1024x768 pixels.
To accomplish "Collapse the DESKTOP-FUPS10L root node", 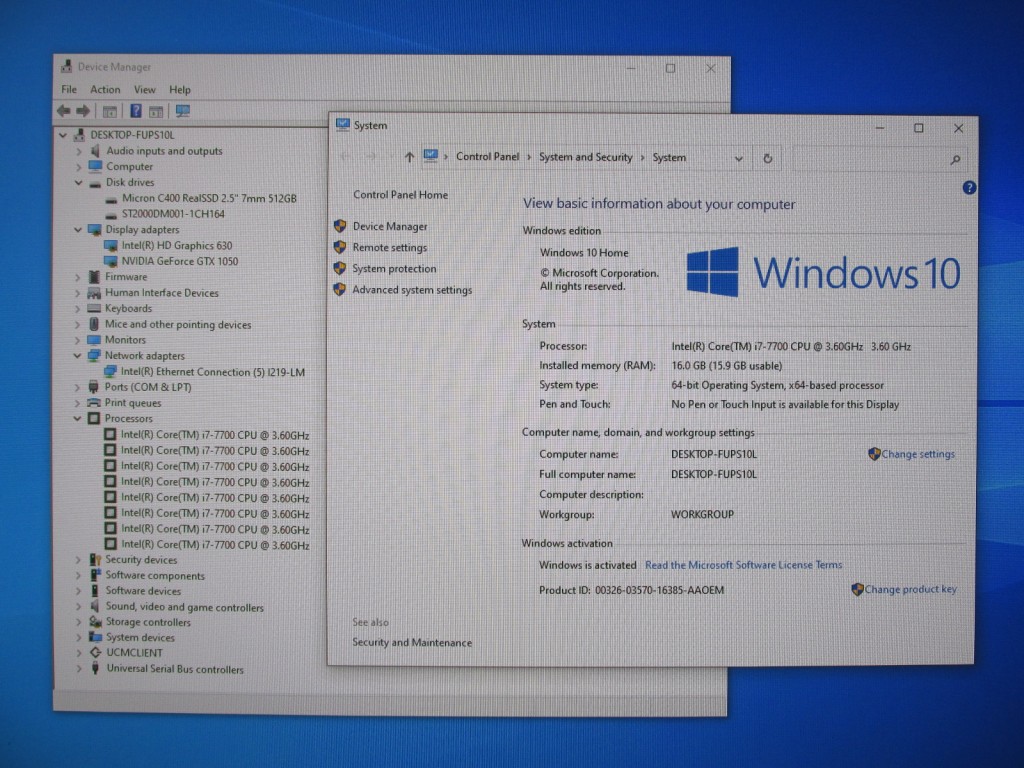I will pyautogui.click(x=63, y=135).
